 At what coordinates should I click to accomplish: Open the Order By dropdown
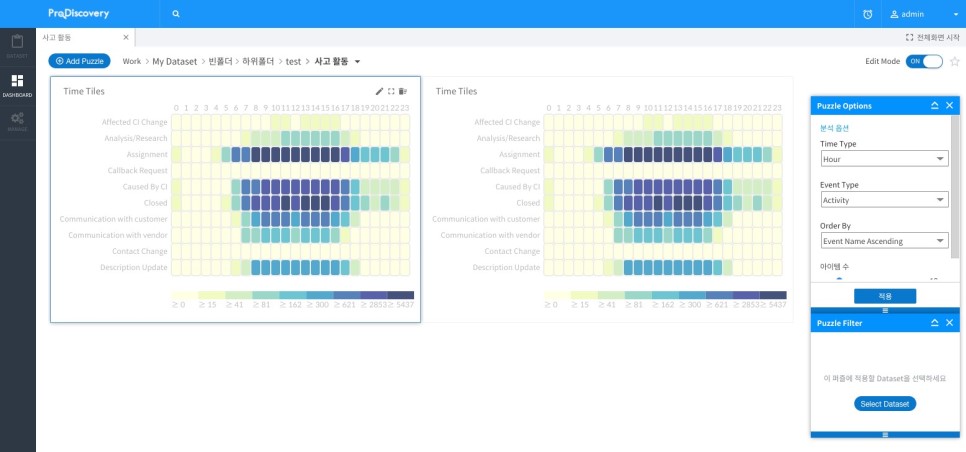point(883,241)
